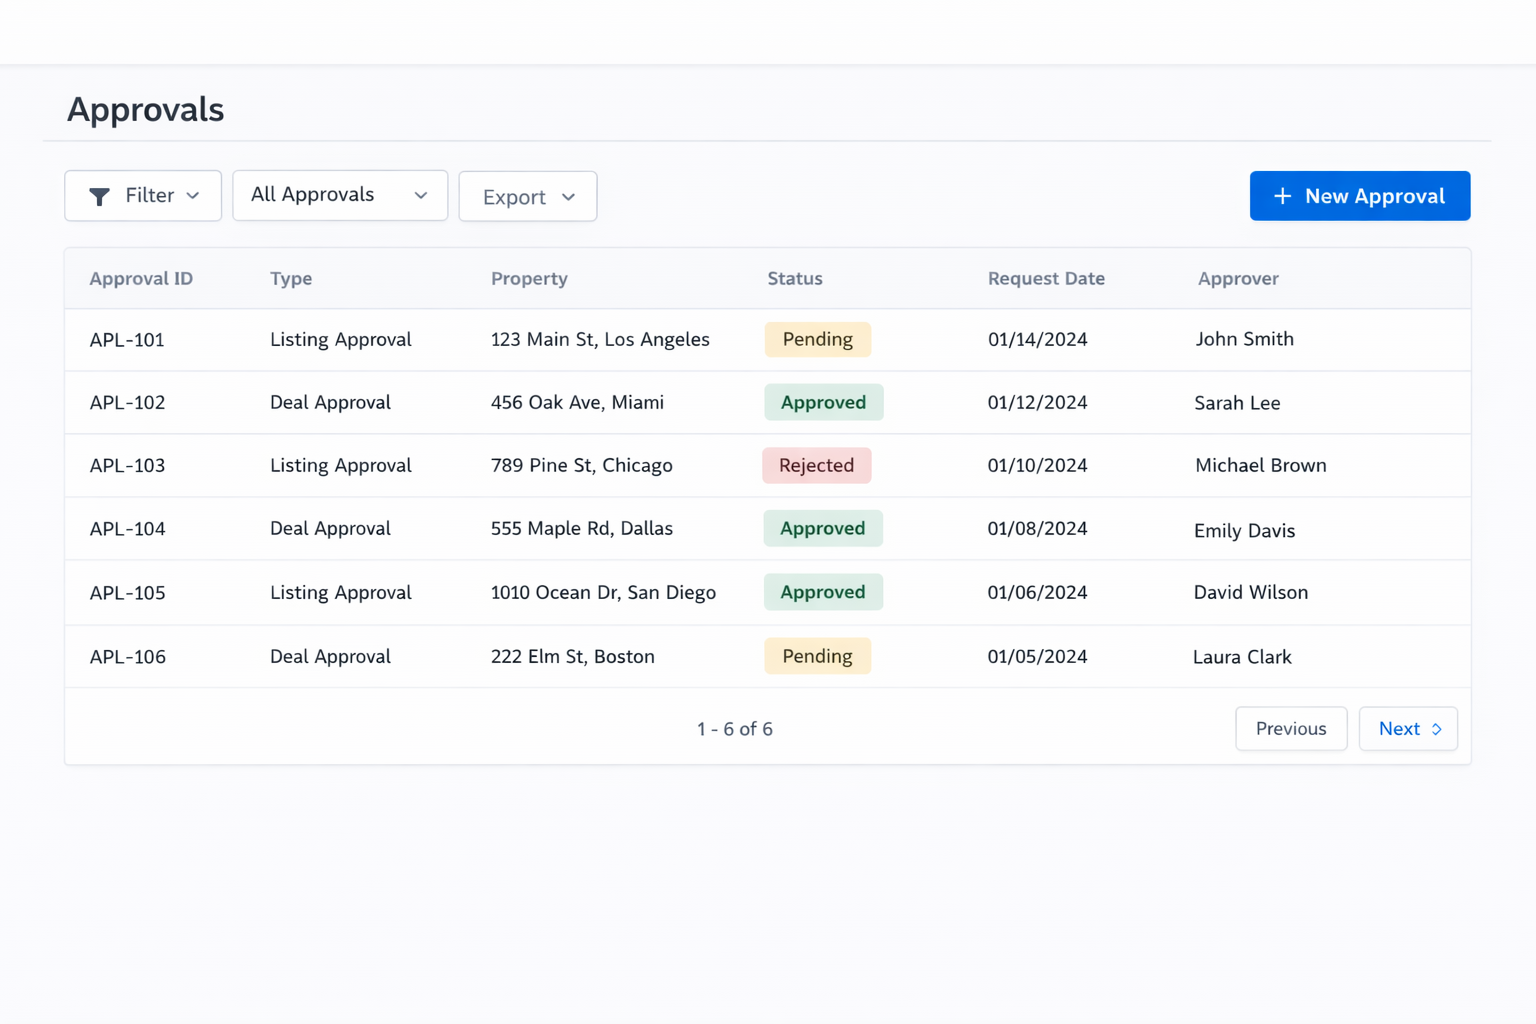The width and height of the screenshot is (1536, 1024).
Task: Click the Request Date column header
Action: coord(1046,278)
